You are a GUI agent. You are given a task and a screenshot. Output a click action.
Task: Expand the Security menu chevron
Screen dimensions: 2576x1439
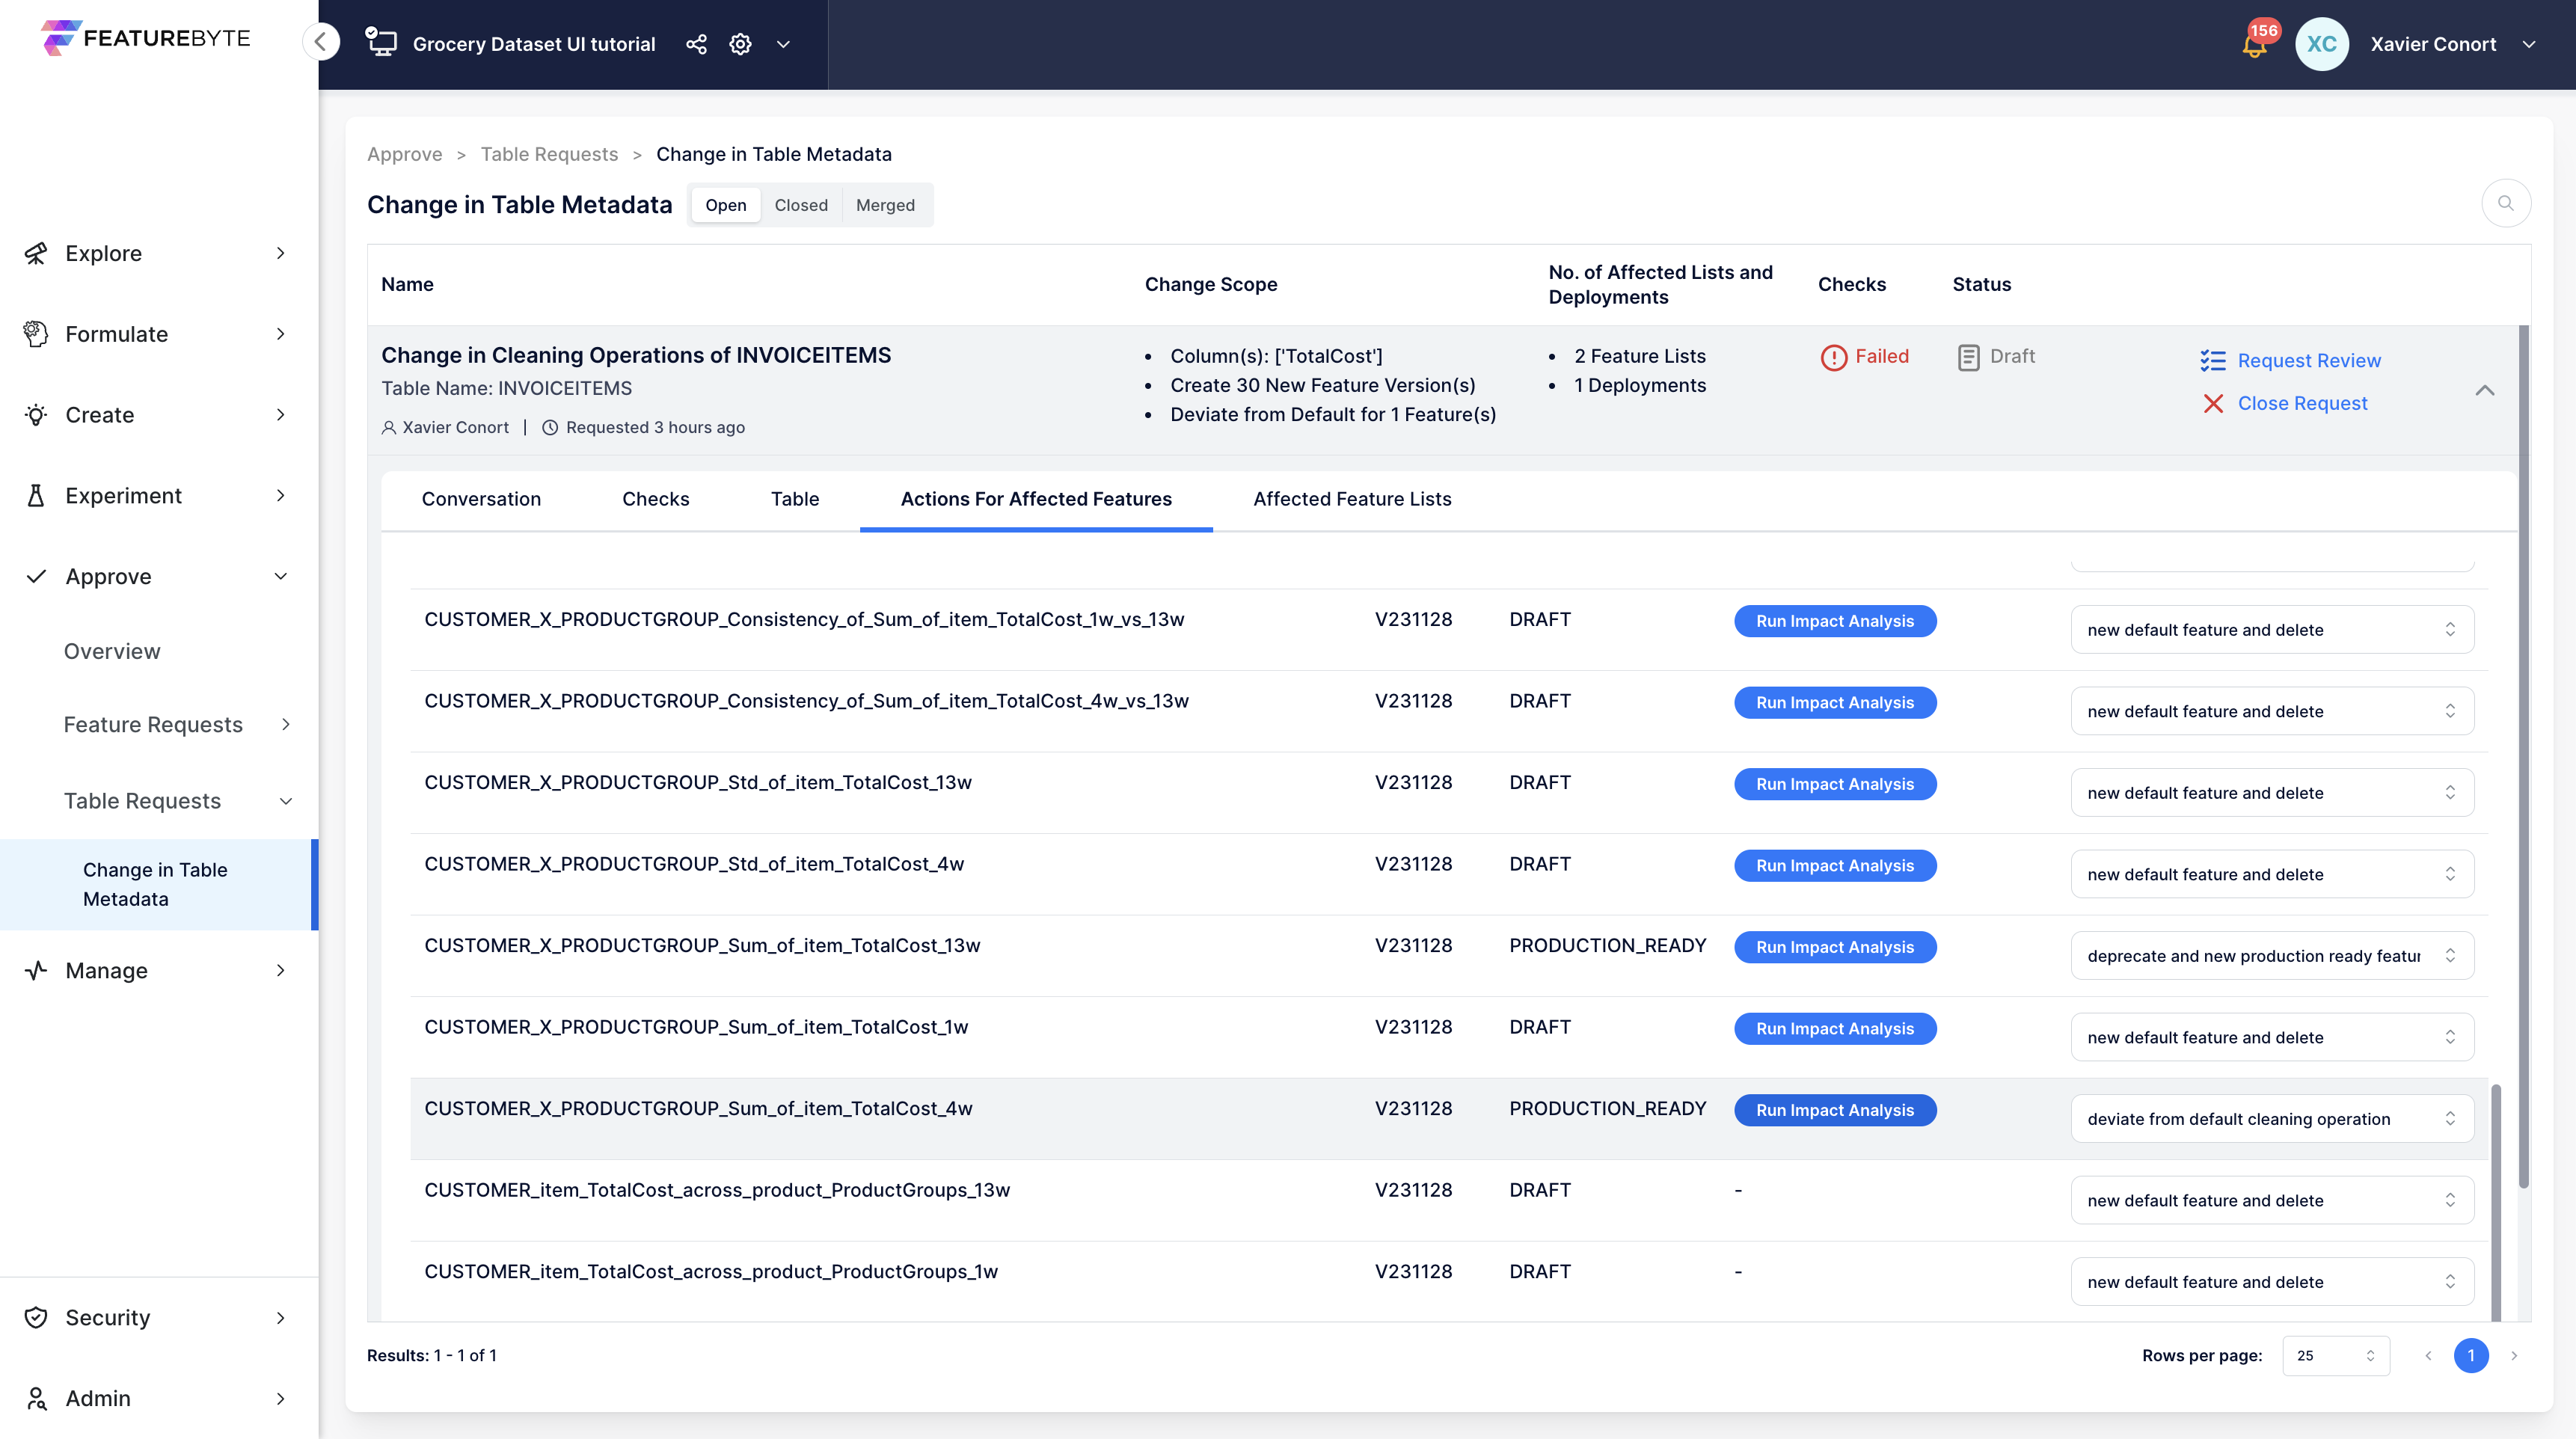point(281,1317)
